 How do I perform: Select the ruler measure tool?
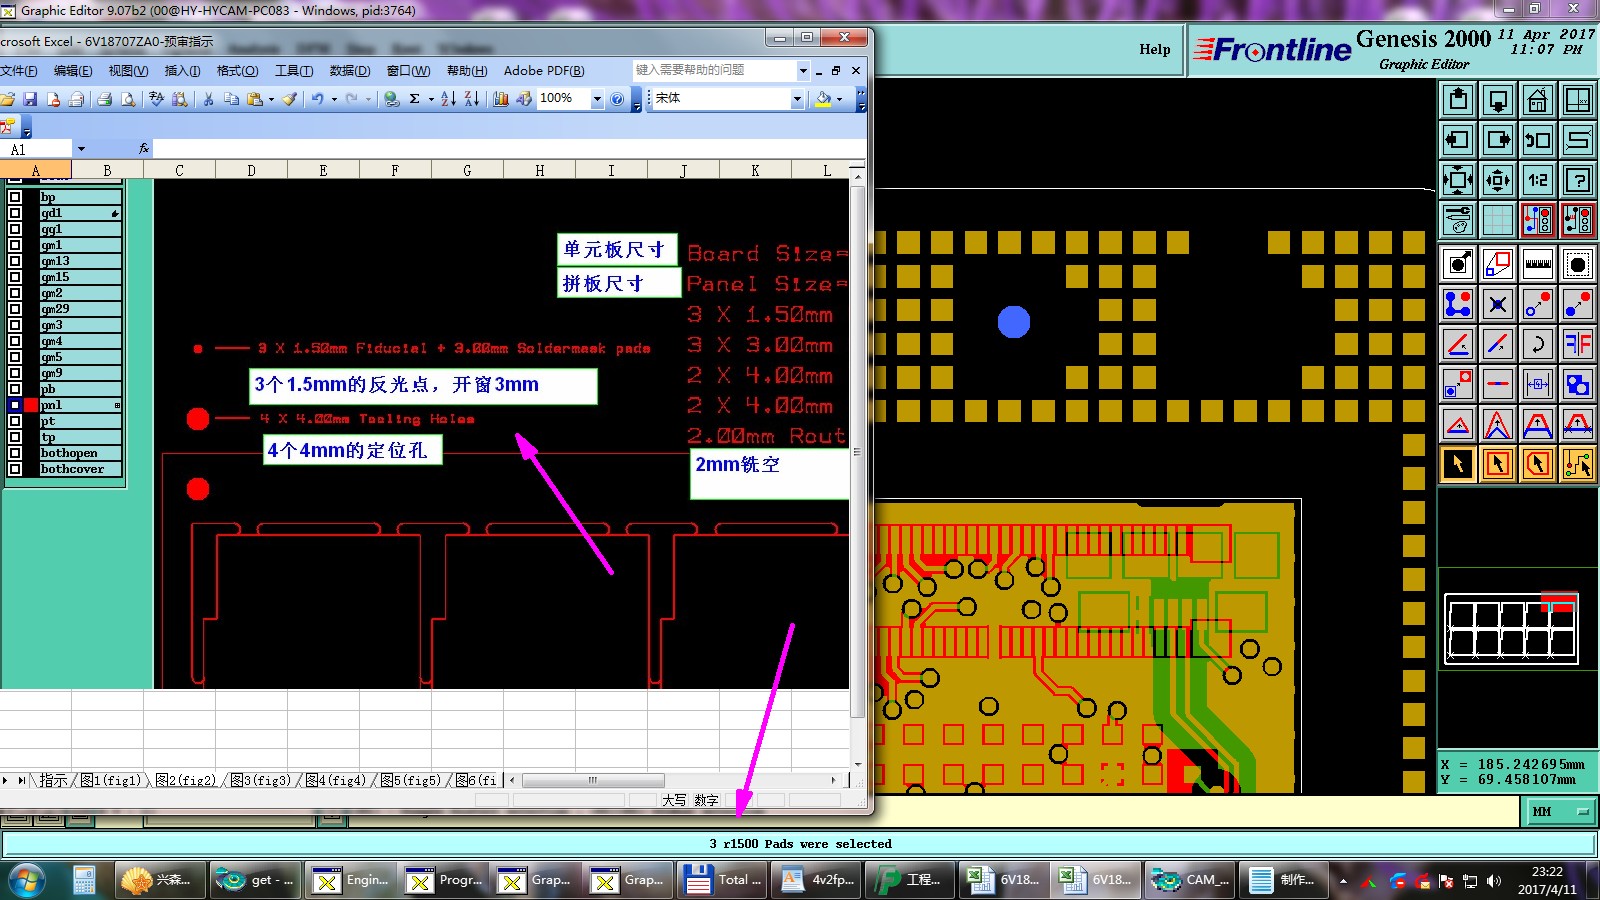coord(1538,264)
